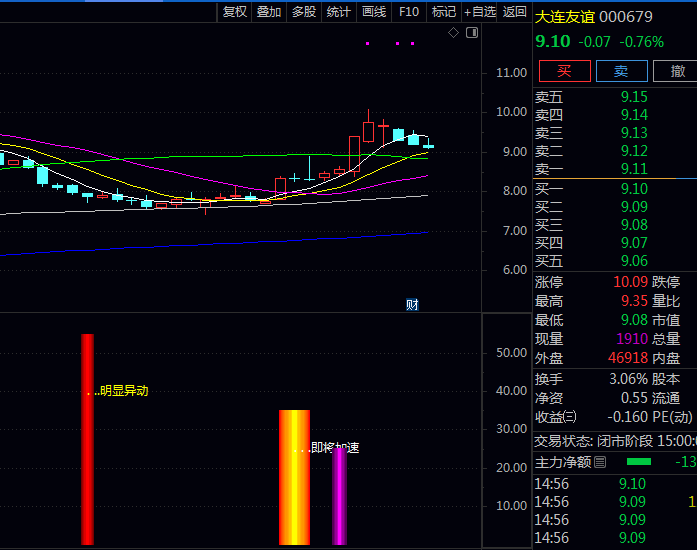Click the diamond icon above the chart
Viewport: 697px width, 550px height.
[453, 33]
